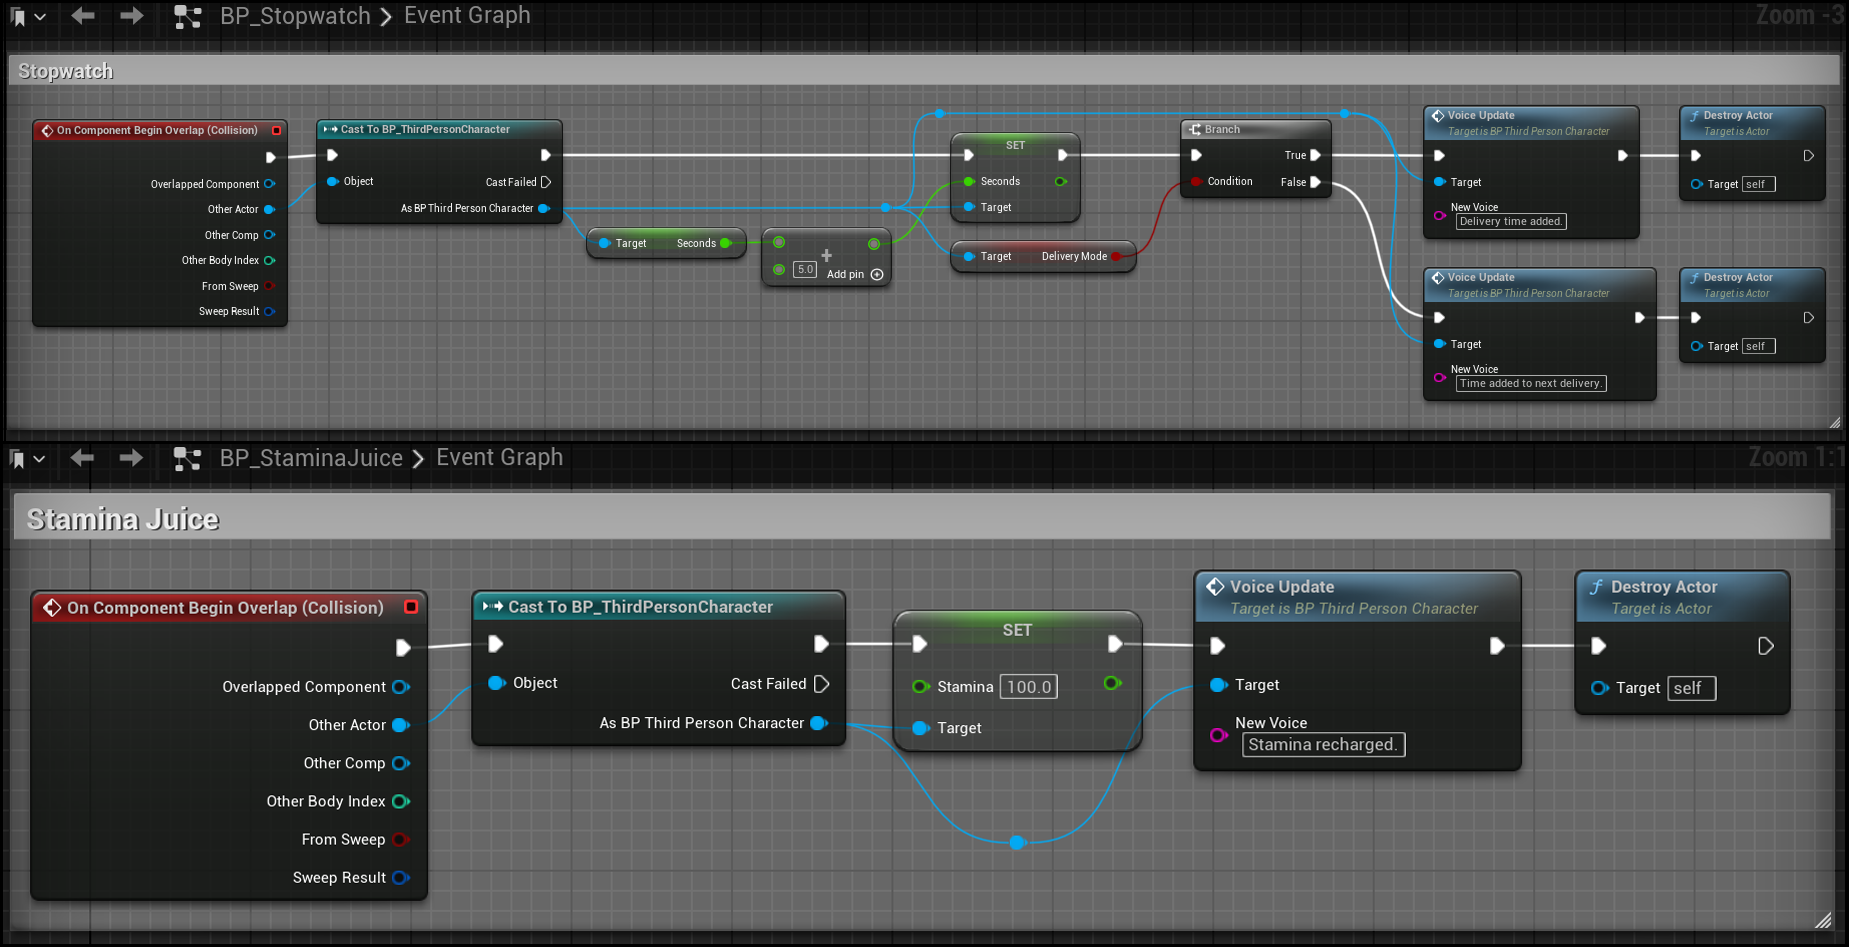Click the New Voice field 'Stamina recharged.'
The image size is (1849, 947).
(x=1322, y=745)
